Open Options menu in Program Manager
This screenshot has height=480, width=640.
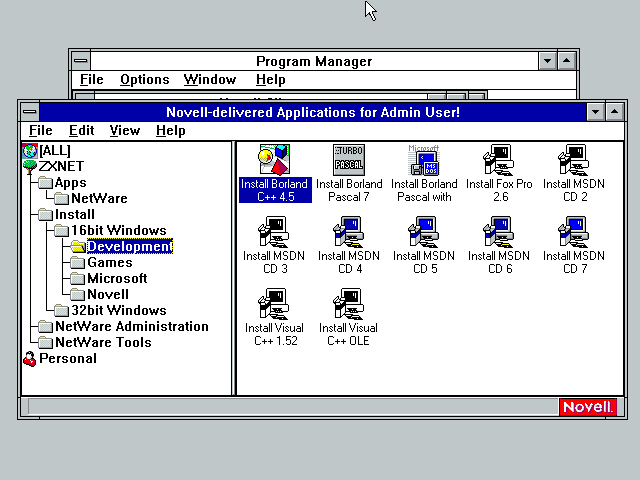click(x=144, y=80)
